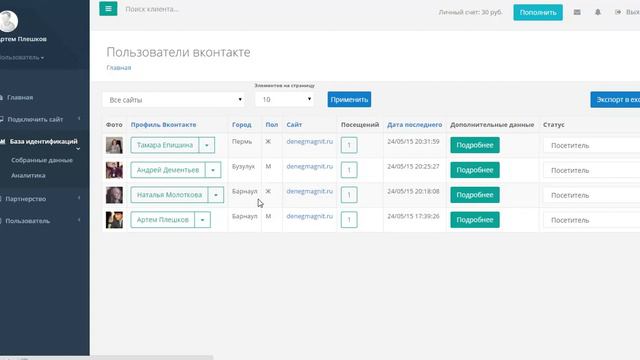Click the Экспорт в excel button
640x360 pixels.
click(615, 100)
